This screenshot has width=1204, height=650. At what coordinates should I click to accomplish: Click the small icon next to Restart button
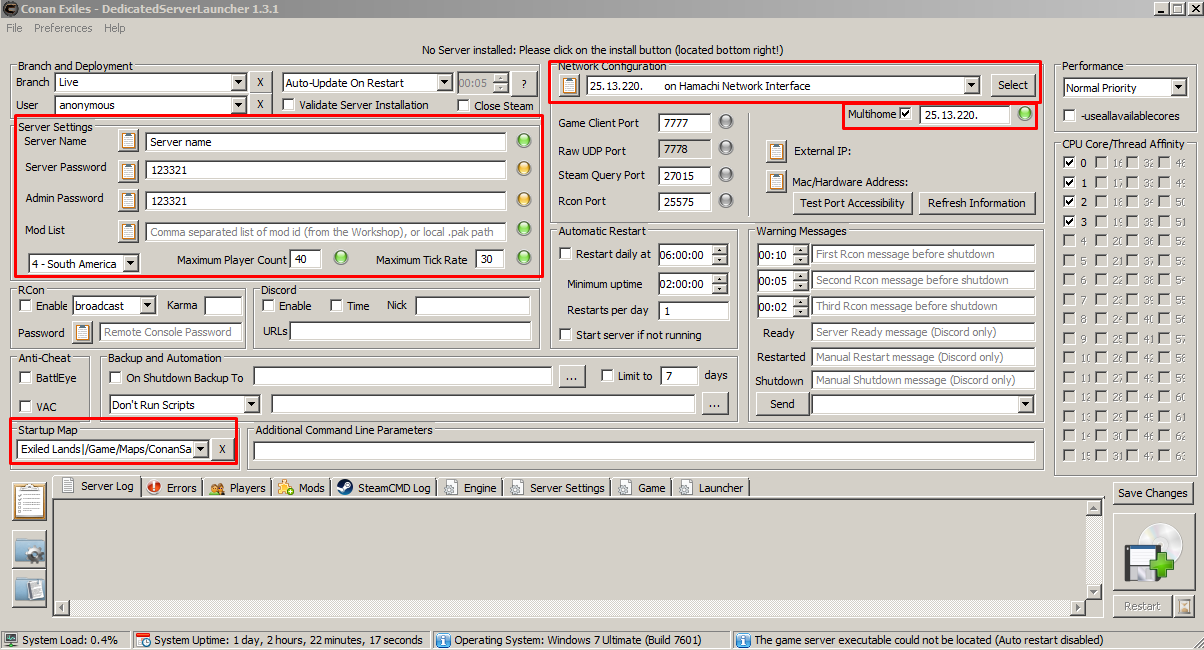(1184, 606)
